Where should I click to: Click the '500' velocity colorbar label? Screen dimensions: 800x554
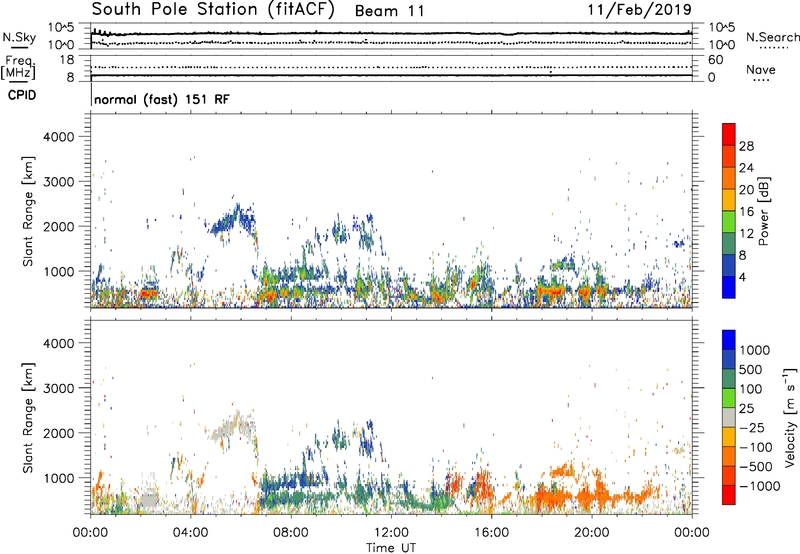(x=751, y=370)
